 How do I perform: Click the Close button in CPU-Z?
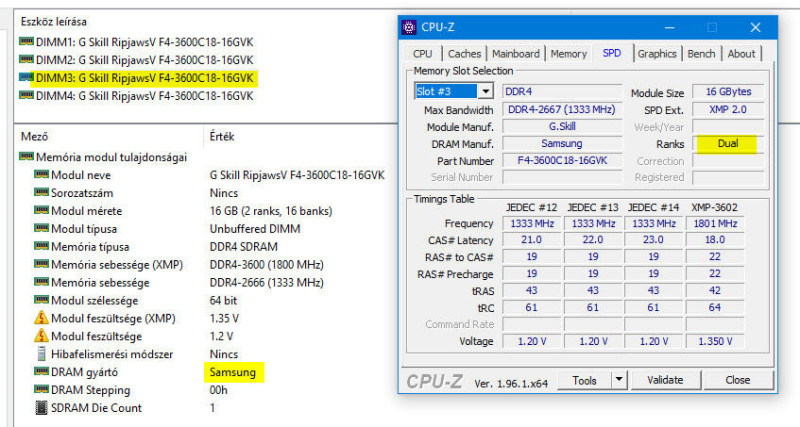737,380
